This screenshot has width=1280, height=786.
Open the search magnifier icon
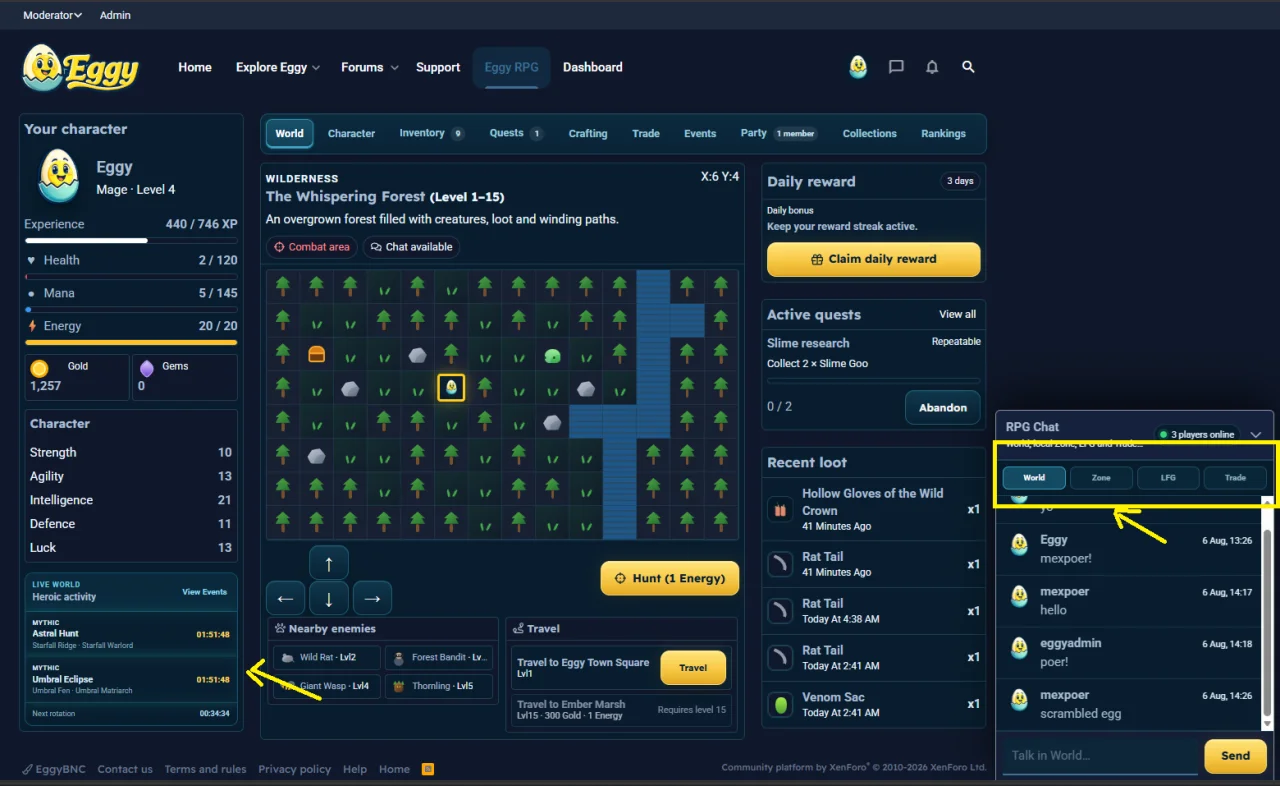click(968, 67)
